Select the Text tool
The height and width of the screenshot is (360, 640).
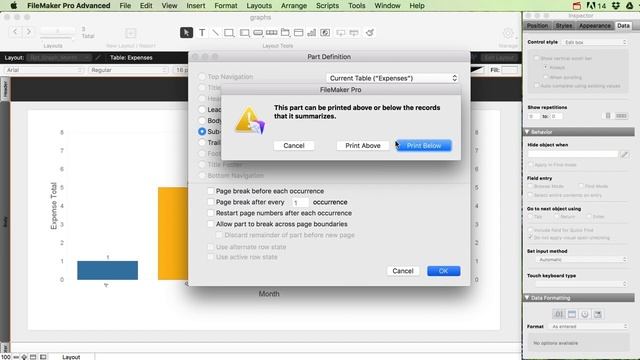click(202, 33)
